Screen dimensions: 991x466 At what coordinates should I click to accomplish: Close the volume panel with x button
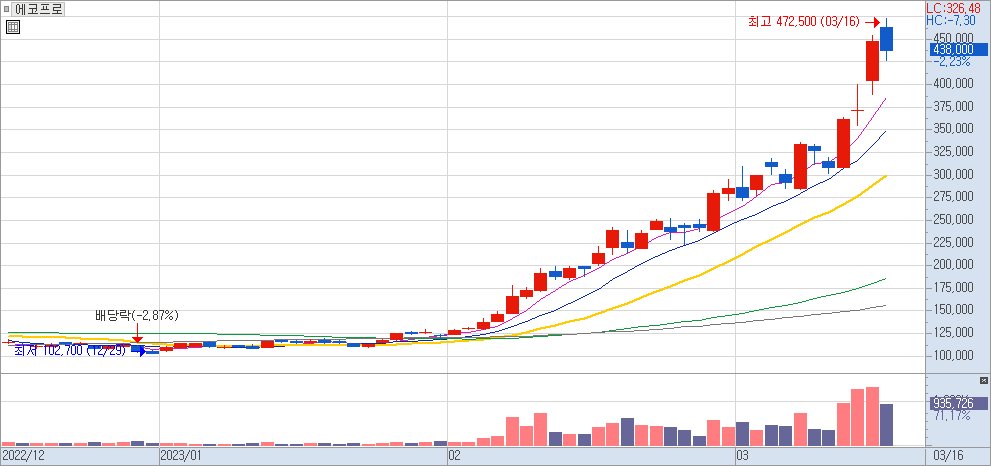coord(983,380)
